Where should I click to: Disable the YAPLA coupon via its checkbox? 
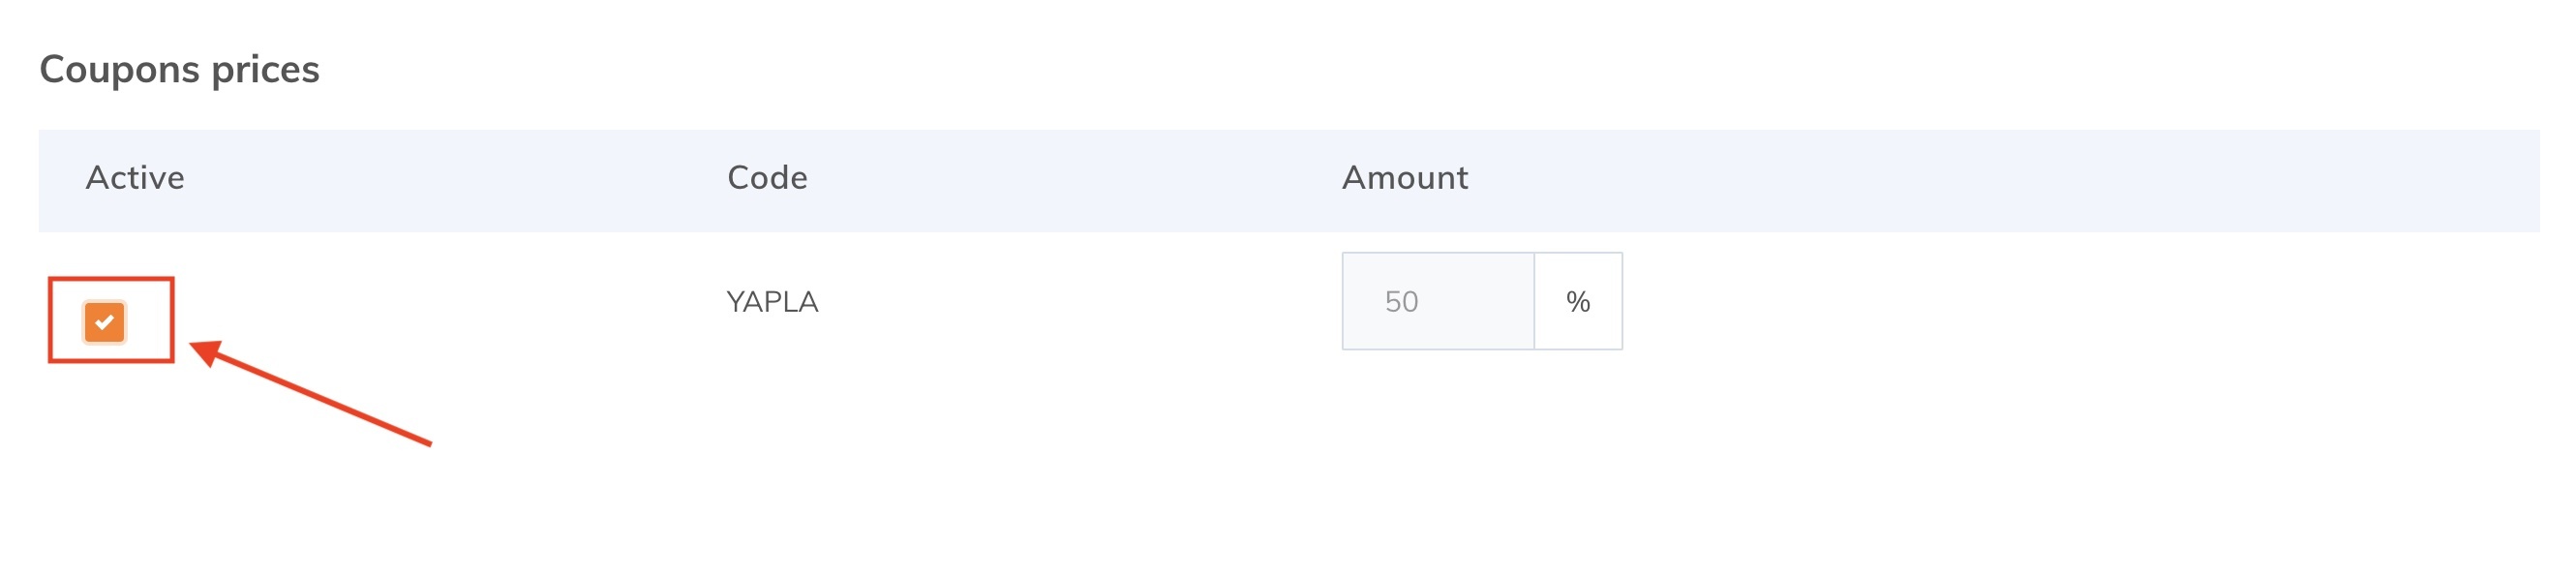105,322
